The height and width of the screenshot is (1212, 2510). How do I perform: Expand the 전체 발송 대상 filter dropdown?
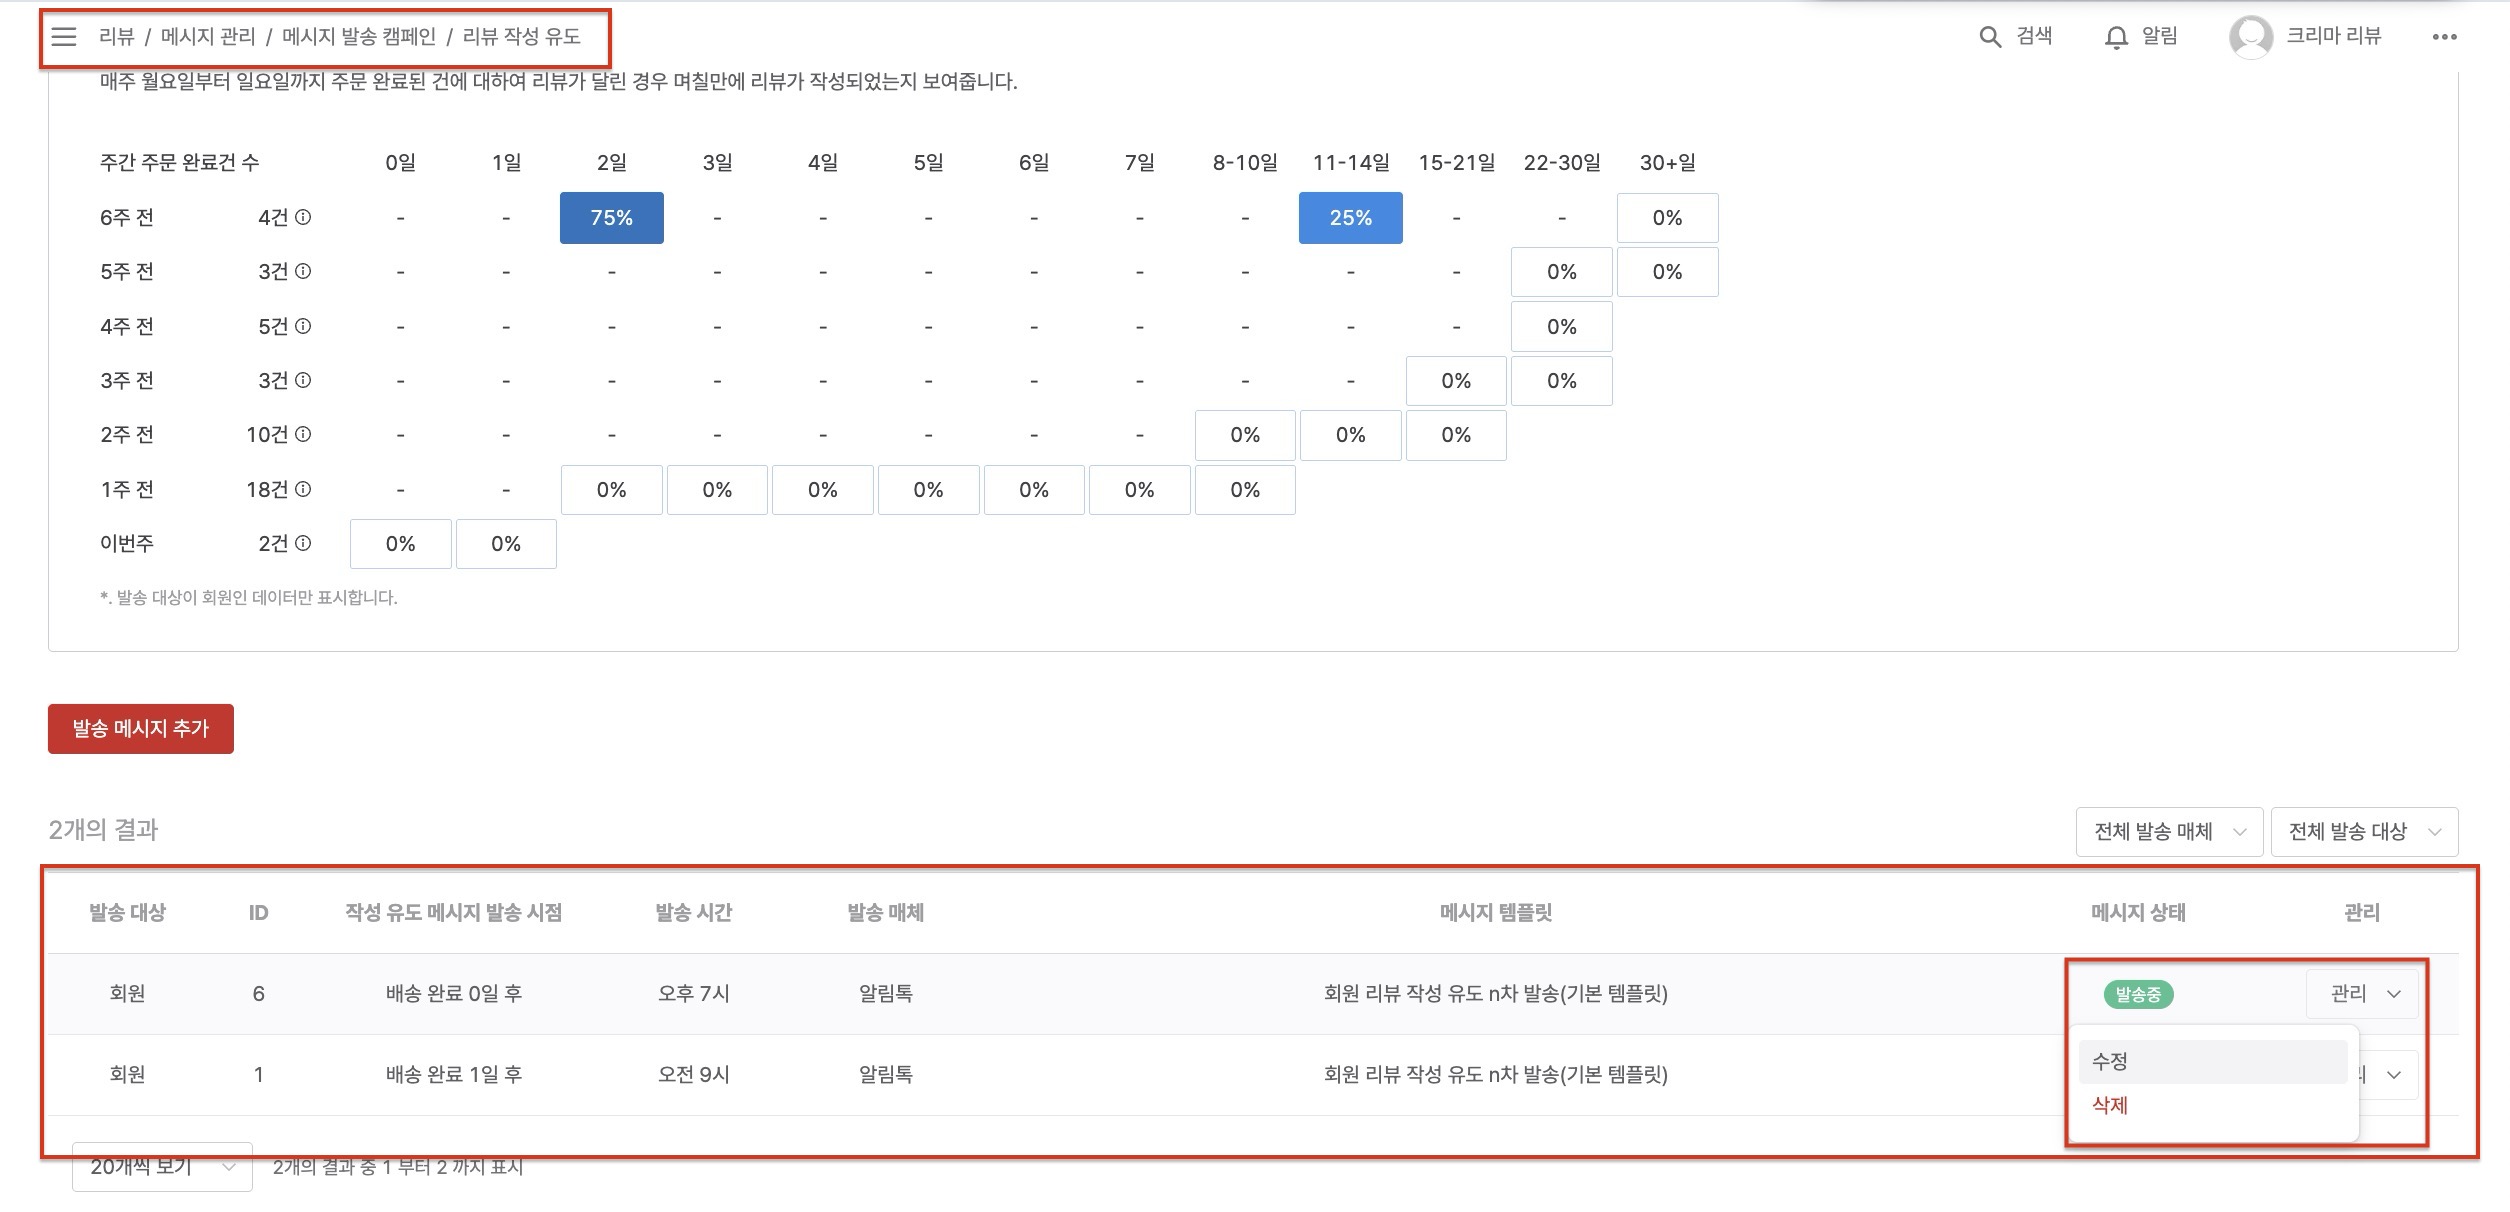pos(2363,831)
